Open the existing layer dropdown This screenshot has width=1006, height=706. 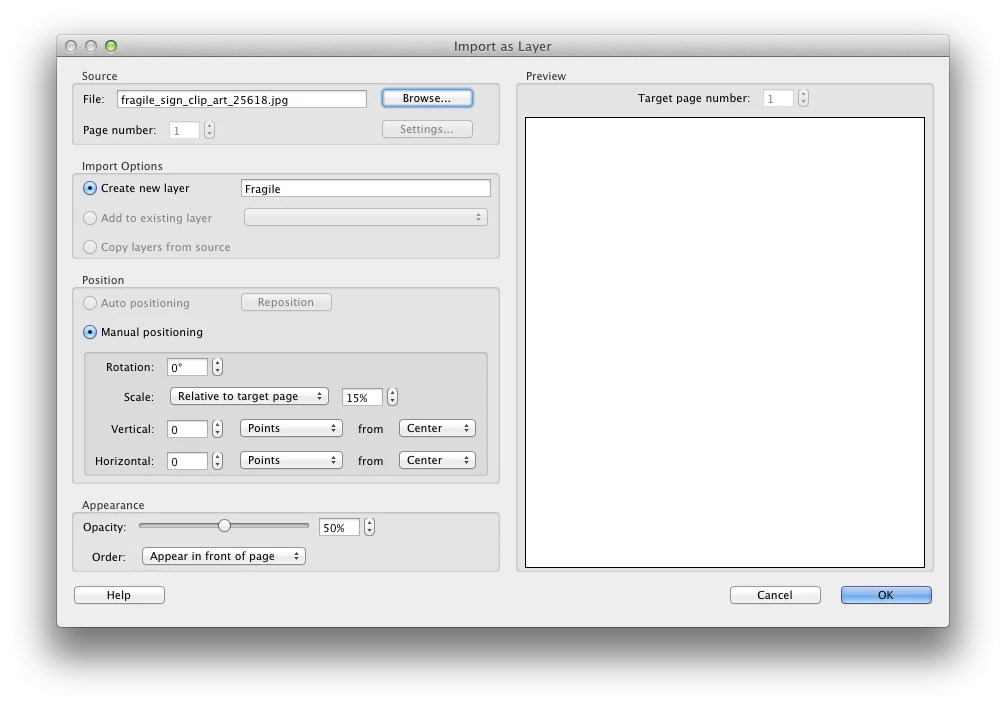coord(366,218)
